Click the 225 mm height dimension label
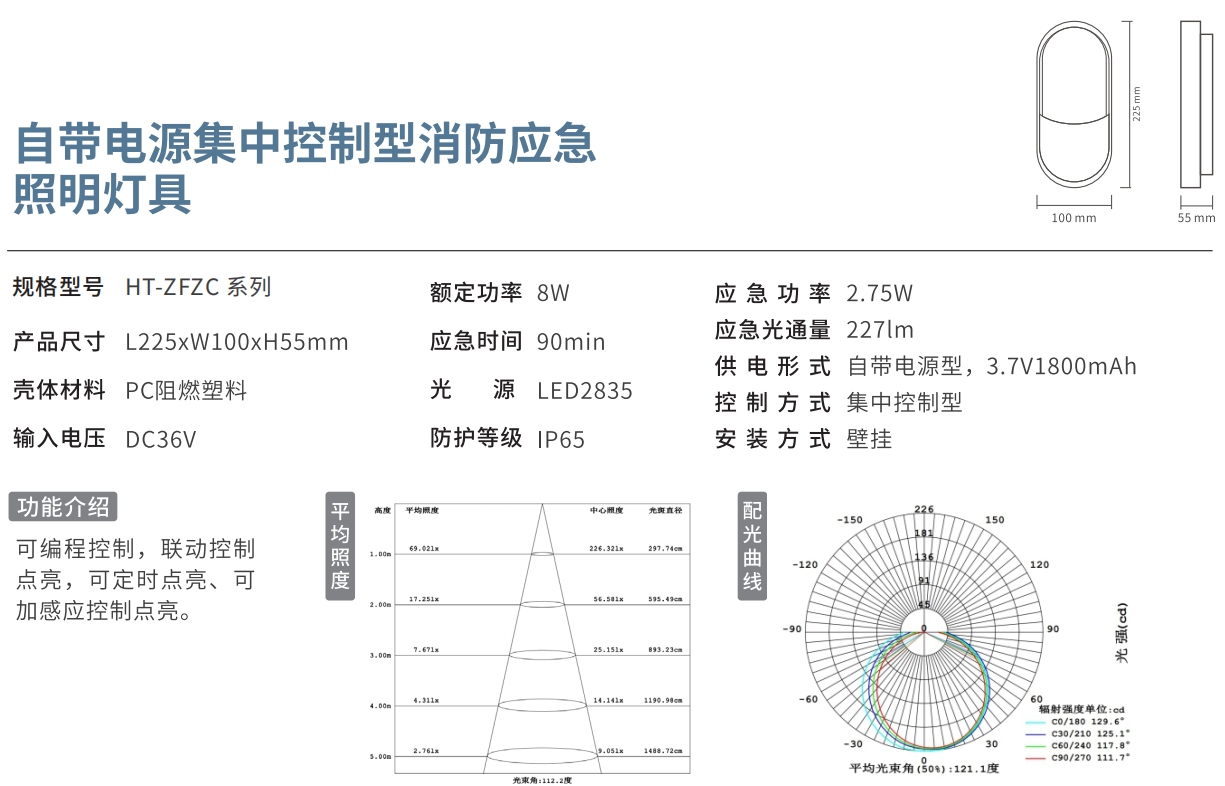Image resolution: width=1225 pixels, height=786 pixels. coord(1136,104)
